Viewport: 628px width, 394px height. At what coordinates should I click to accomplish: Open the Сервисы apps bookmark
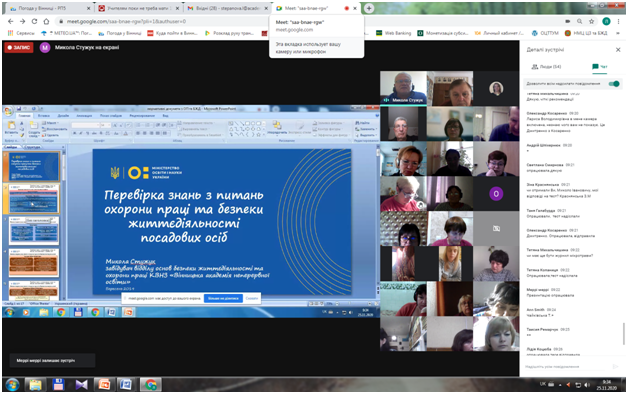pos(22,33)
